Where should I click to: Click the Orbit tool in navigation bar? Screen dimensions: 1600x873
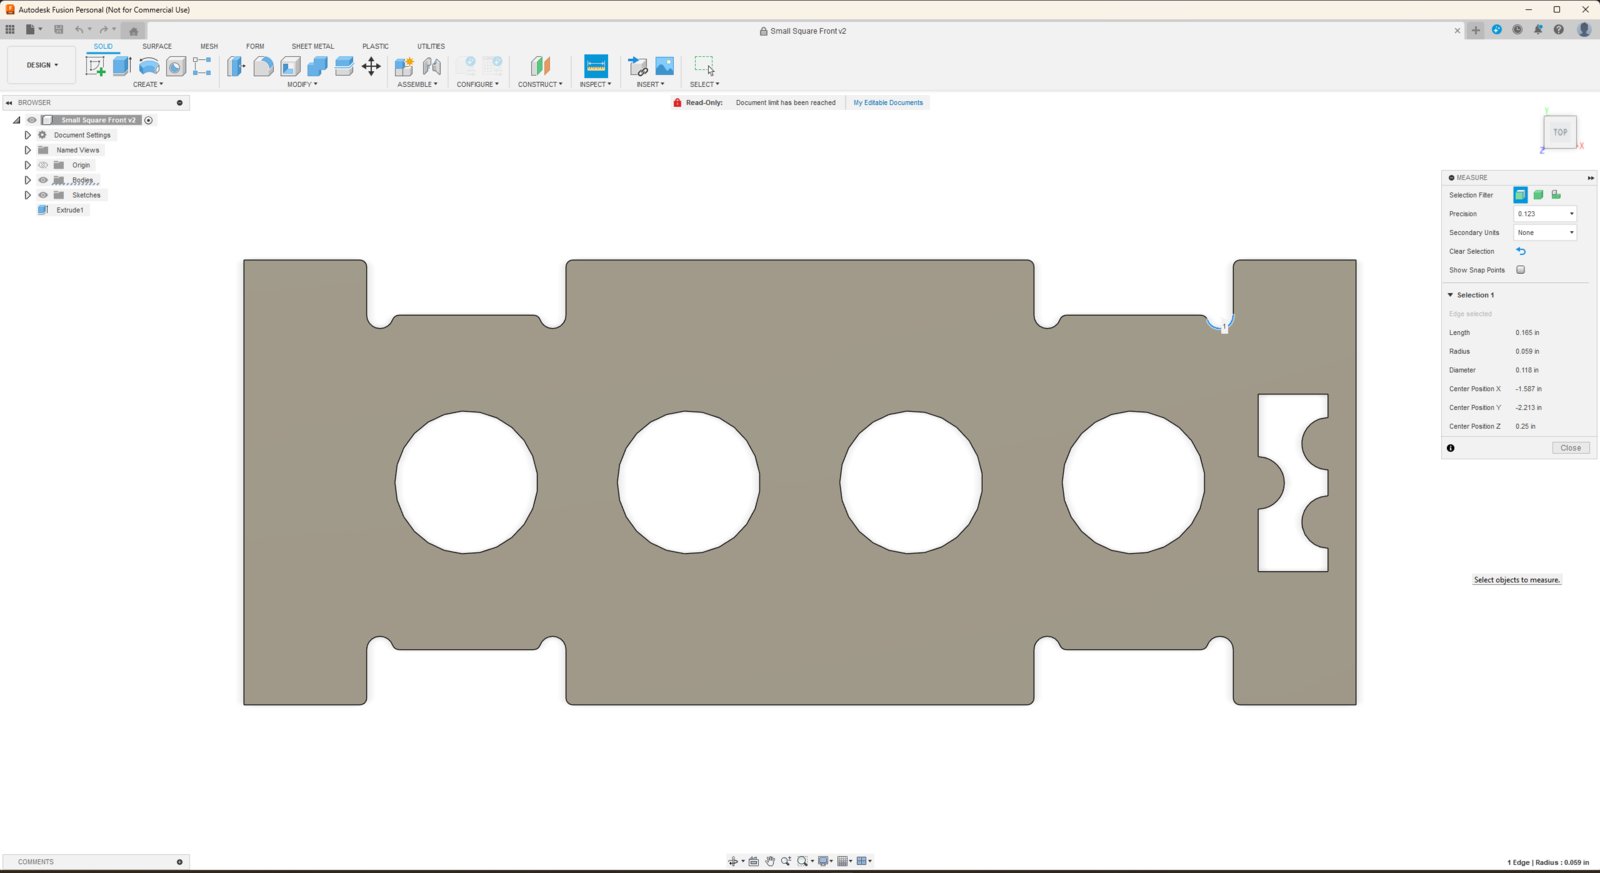click(x=733, y=861)
